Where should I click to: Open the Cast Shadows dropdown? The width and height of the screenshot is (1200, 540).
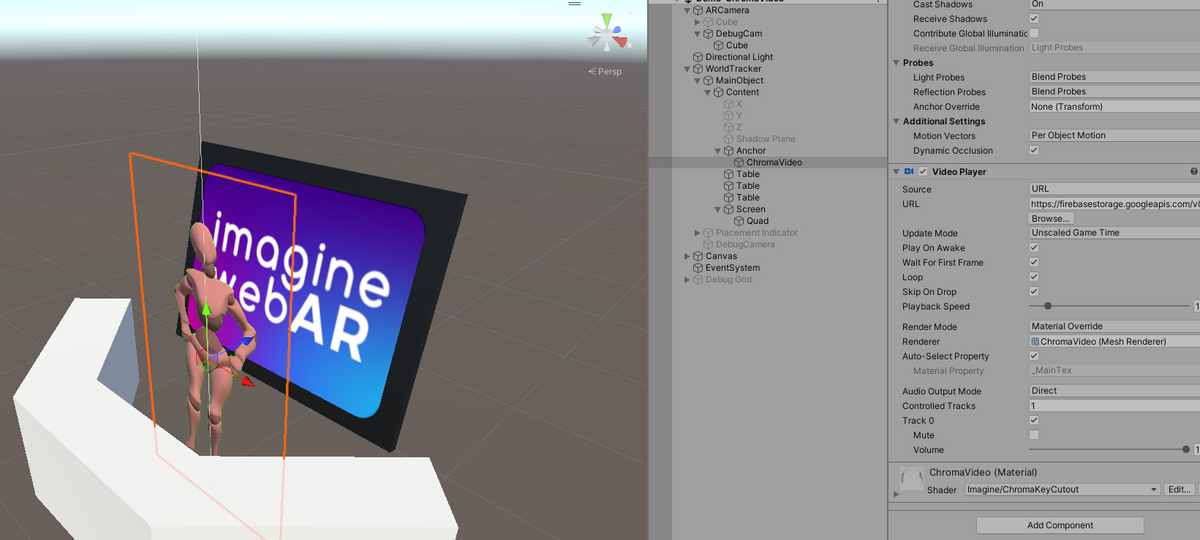pyautogui.click(x=1114, y=5)
